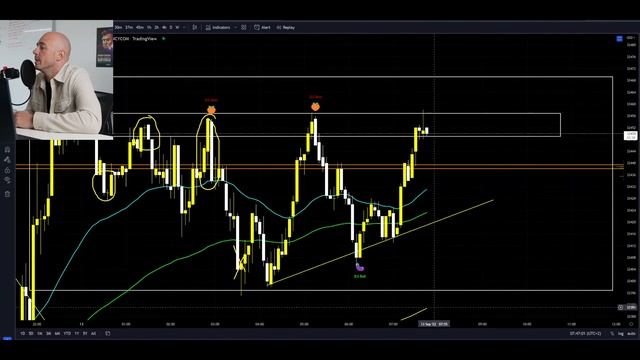Click the first orange sell signal marker
The height and width of the screenshot is (360, 640).
pos(211,109)
